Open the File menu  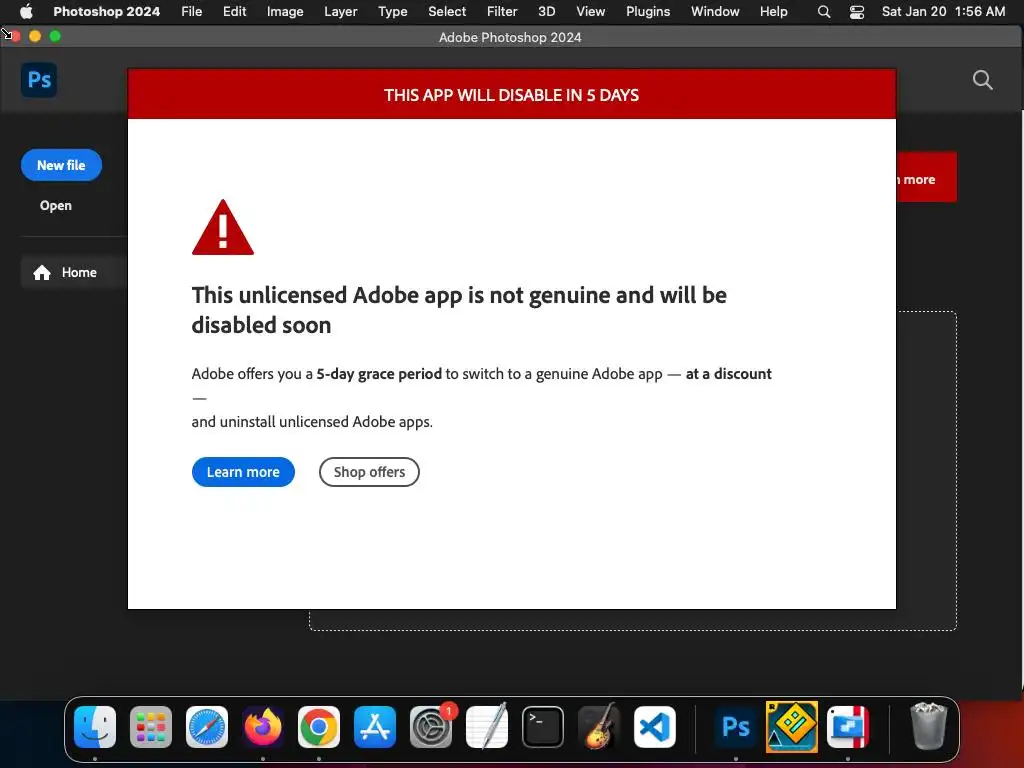pos(191,12)
